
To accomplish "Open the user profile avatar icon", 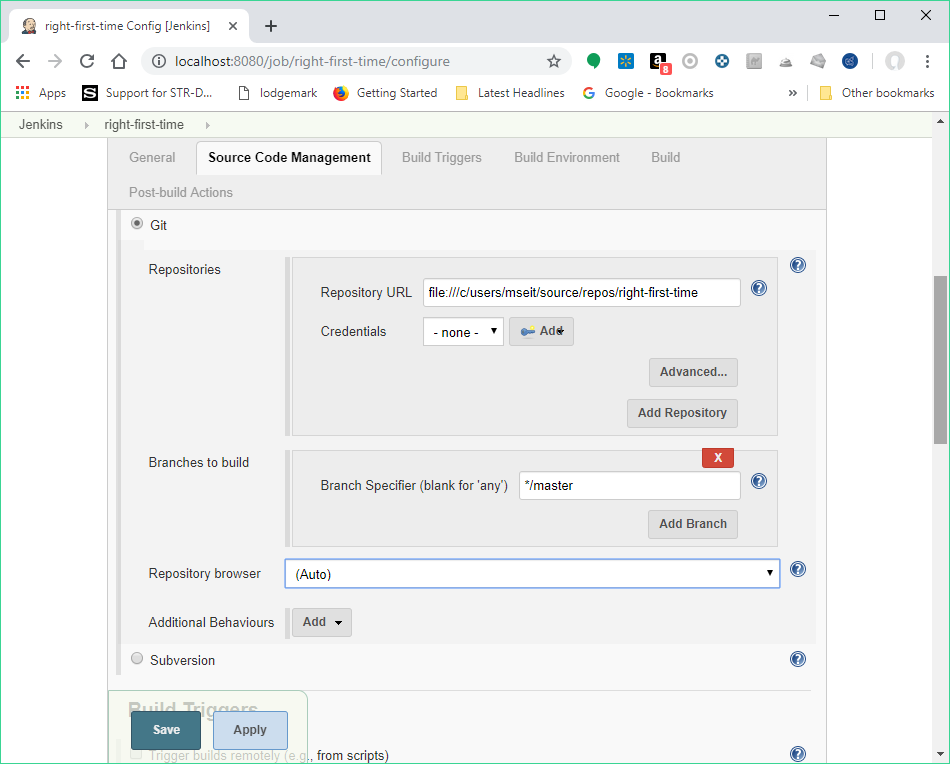I will (895, 61).
